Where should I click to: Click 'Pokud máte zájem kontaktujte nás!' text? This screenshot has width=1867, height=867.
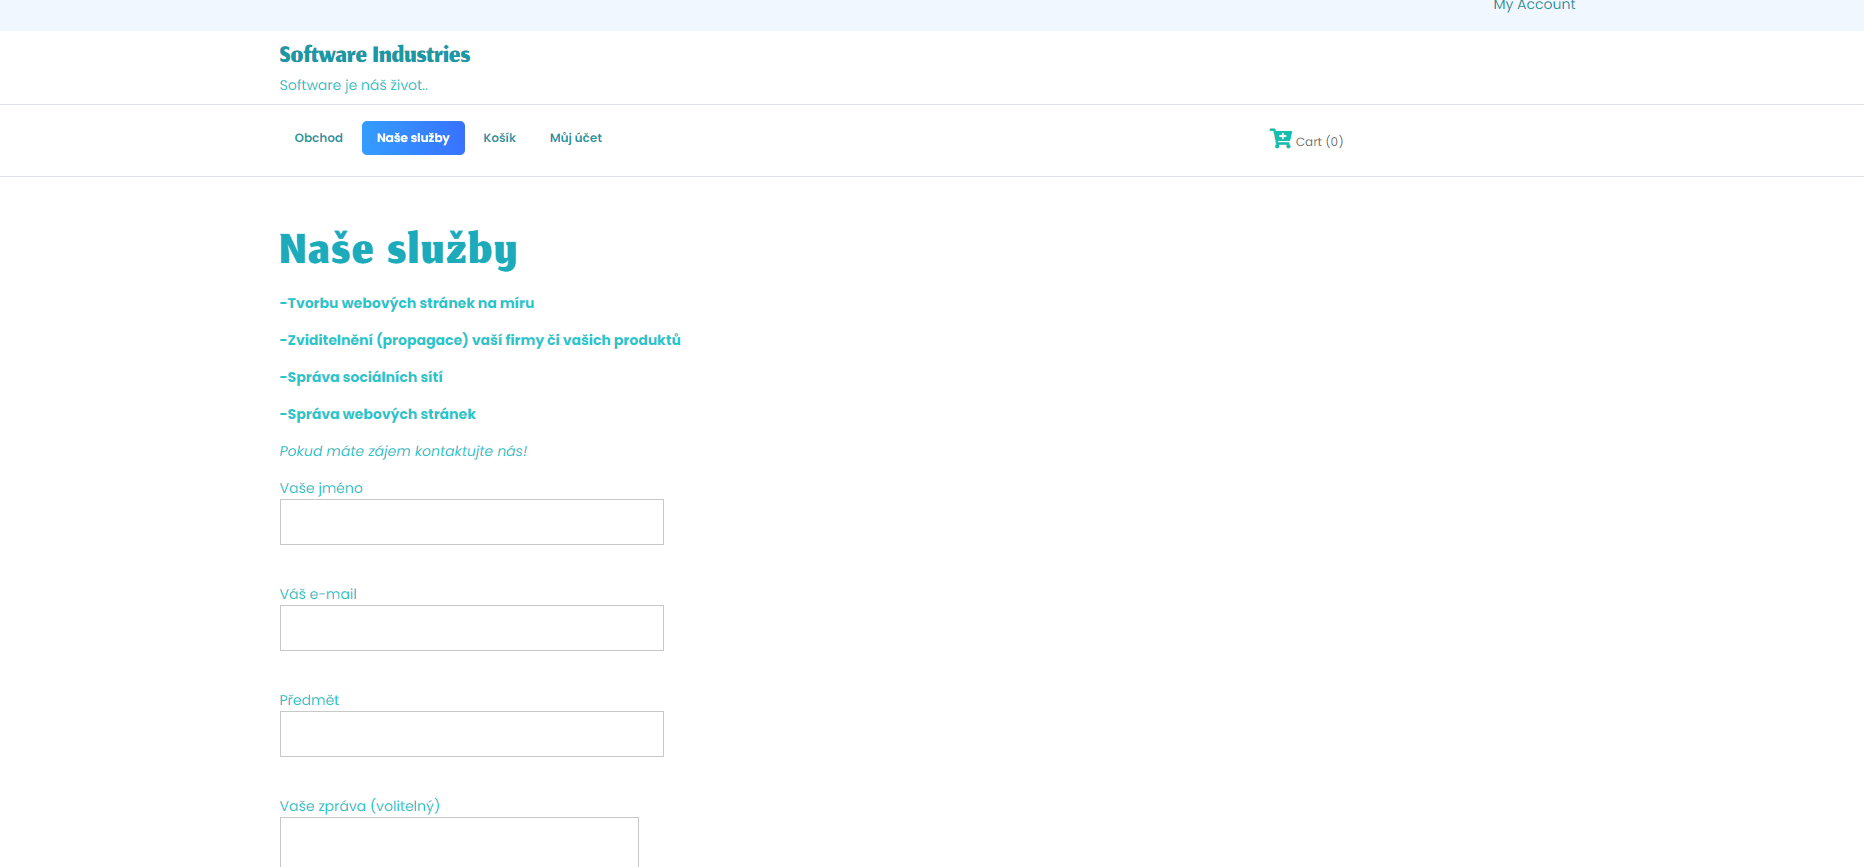pyautogui.click(x=403, y=451)
